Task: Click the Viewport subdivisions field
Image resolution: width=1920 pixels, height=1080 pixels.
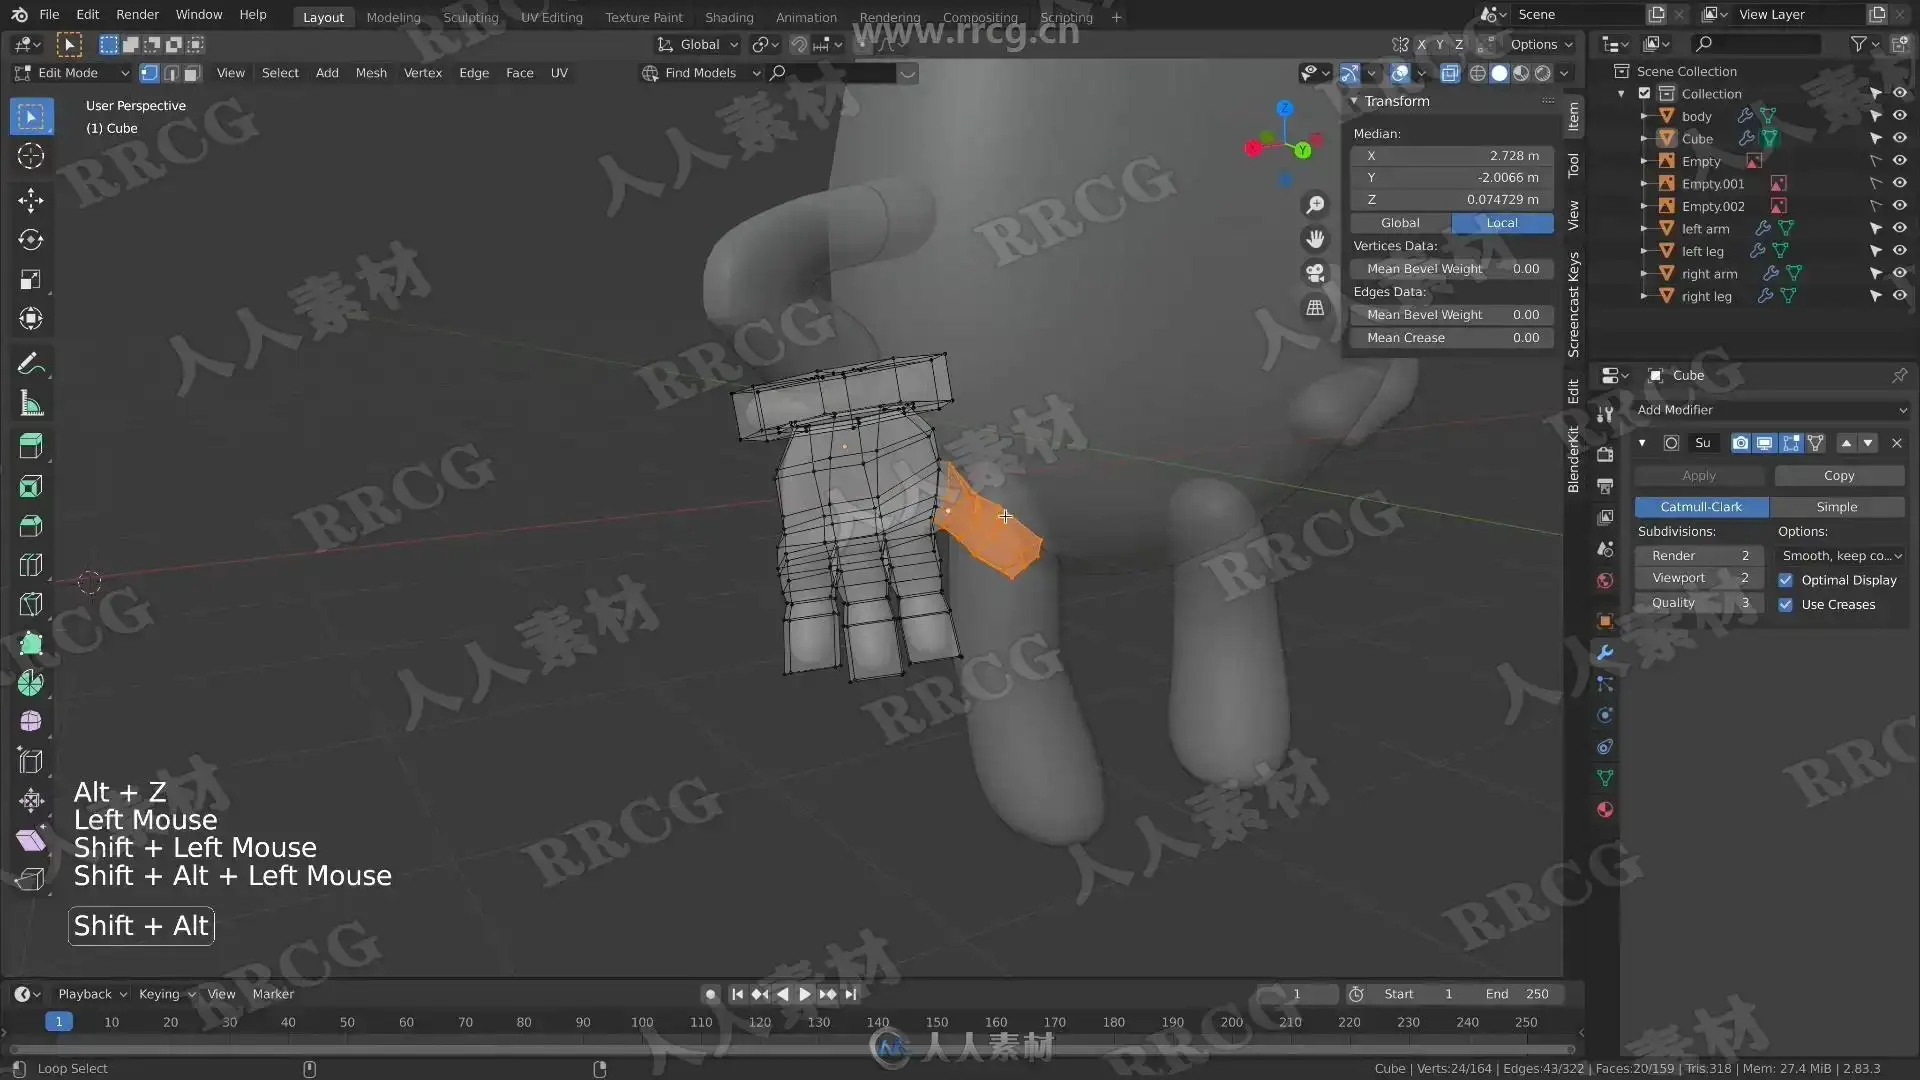Action: pyautogui.click(x=1699, y=578)
